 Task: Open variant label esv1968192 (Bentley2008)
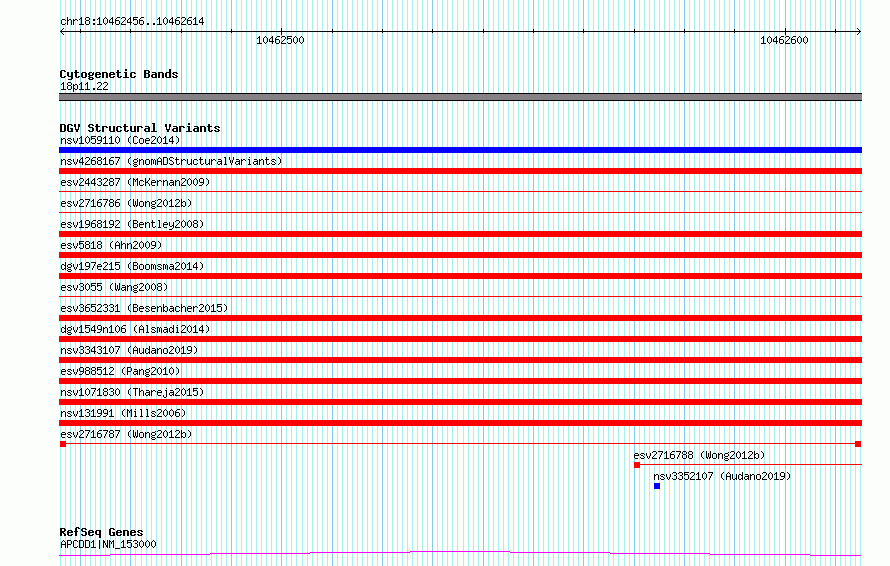[x=132, y=224]
